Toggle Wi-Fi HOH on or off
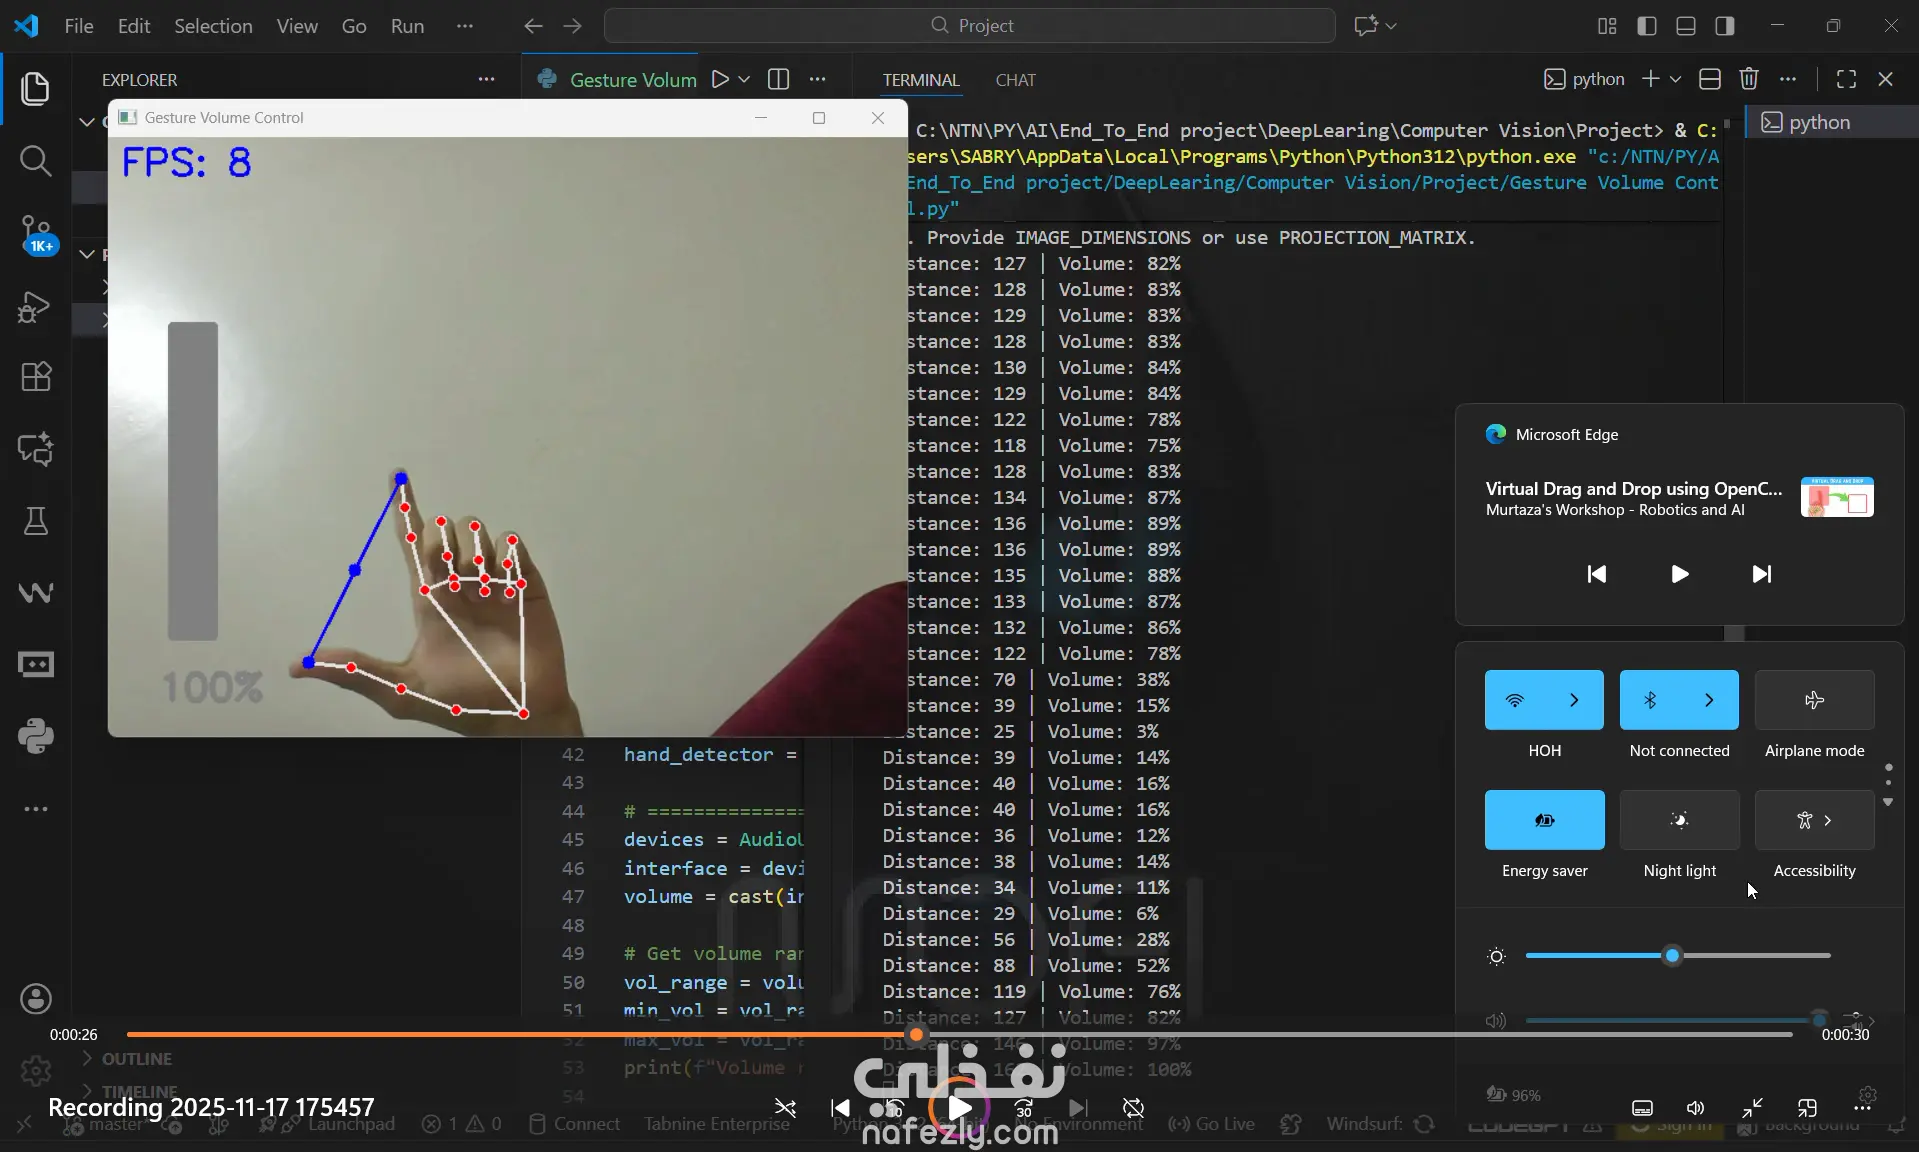This screenshot has height=1152, width=1919. click(1515, 700)
